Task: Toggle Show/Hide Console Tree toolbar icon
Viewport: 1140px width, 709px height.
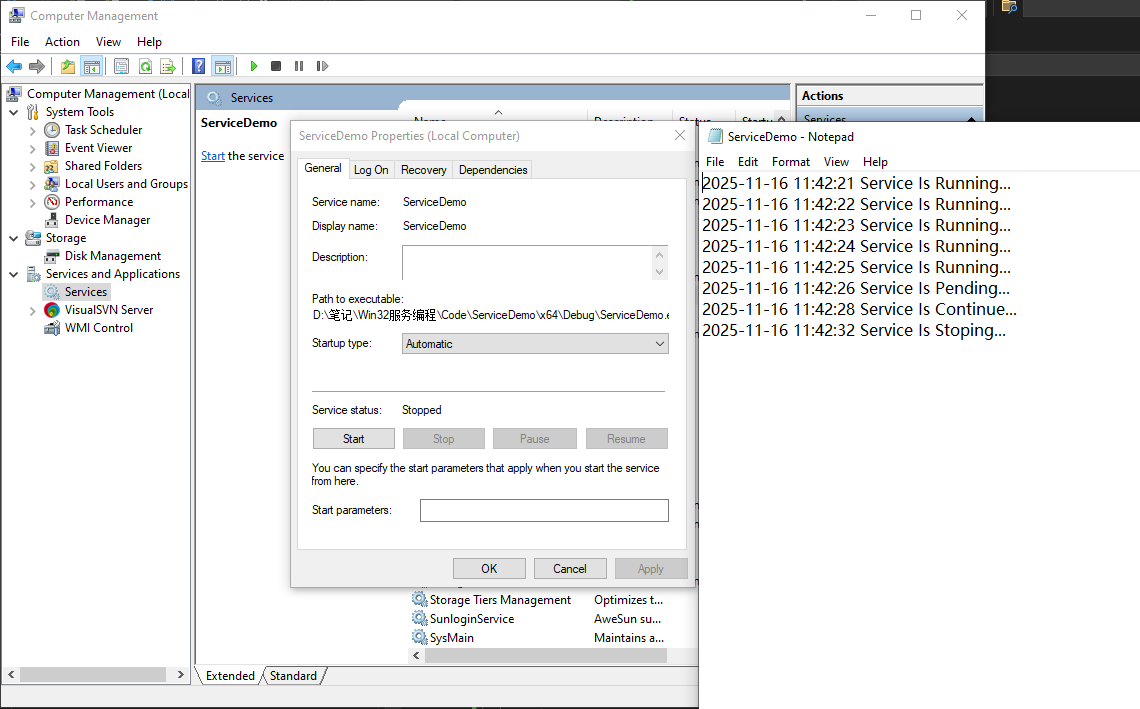Action: (92, 66)
